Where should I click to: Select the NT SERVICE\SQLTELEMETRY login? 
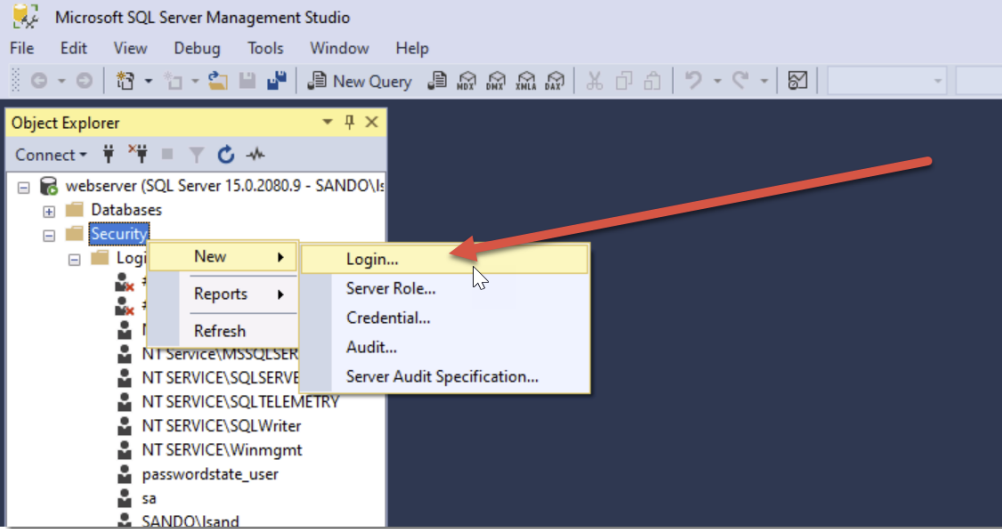tap(240, 402)
